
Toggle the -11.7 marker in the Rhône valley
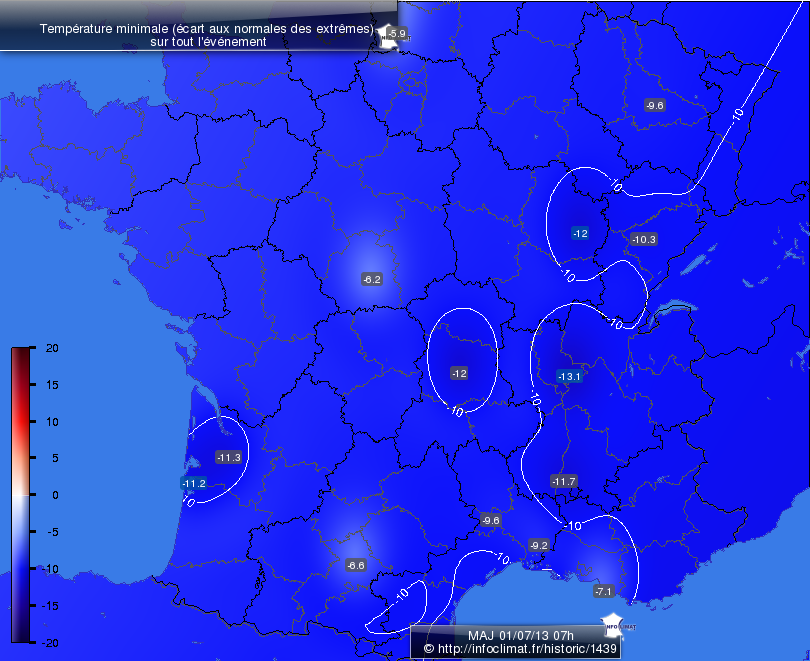pyautogui.click(x=563, y=480)
